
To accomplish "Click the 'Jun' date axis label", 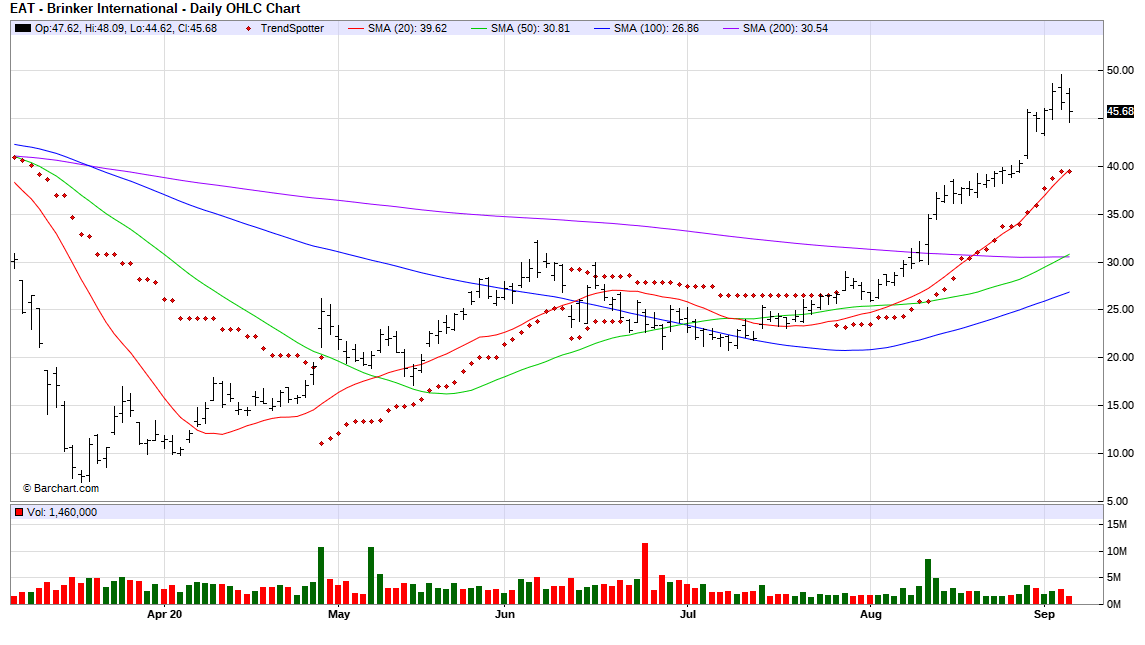I will click(505, 614).
